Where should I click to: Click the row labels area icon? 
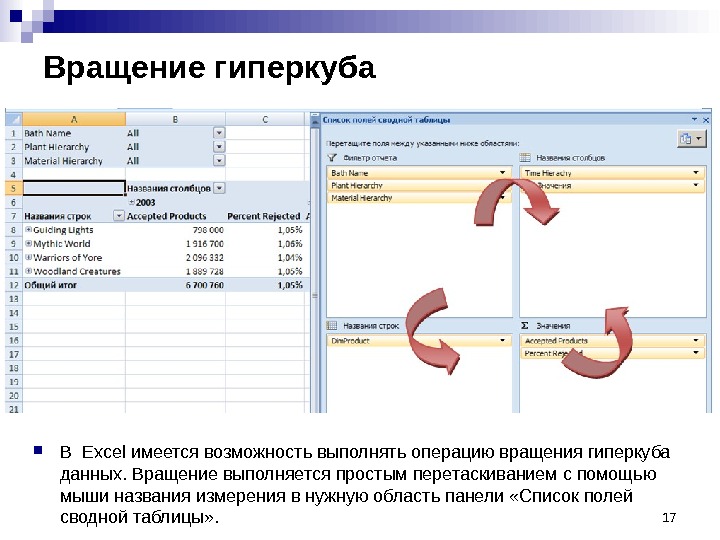click(332, 326)
